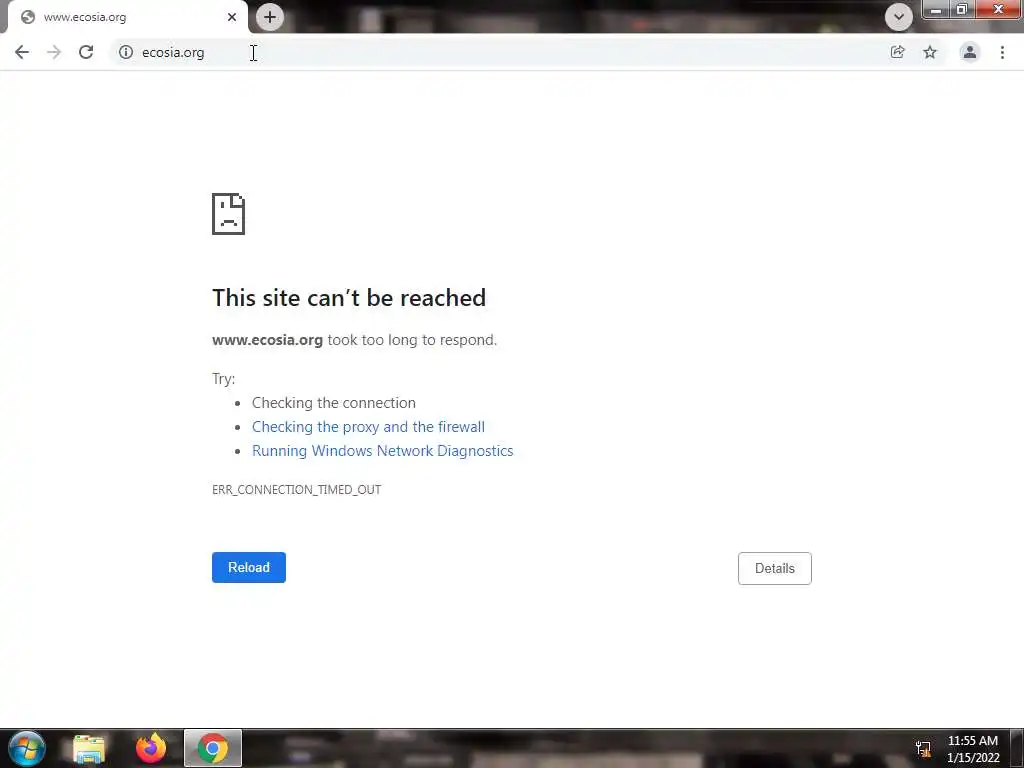1024x768 pixels.
Task: Click the sad page error icon
Action: coord(229,214)
